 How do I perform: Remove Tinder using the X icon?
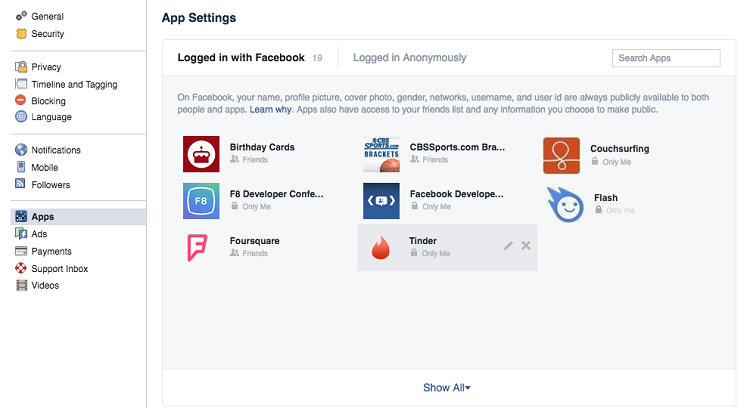pyautogui.click(x=526, y=246)
